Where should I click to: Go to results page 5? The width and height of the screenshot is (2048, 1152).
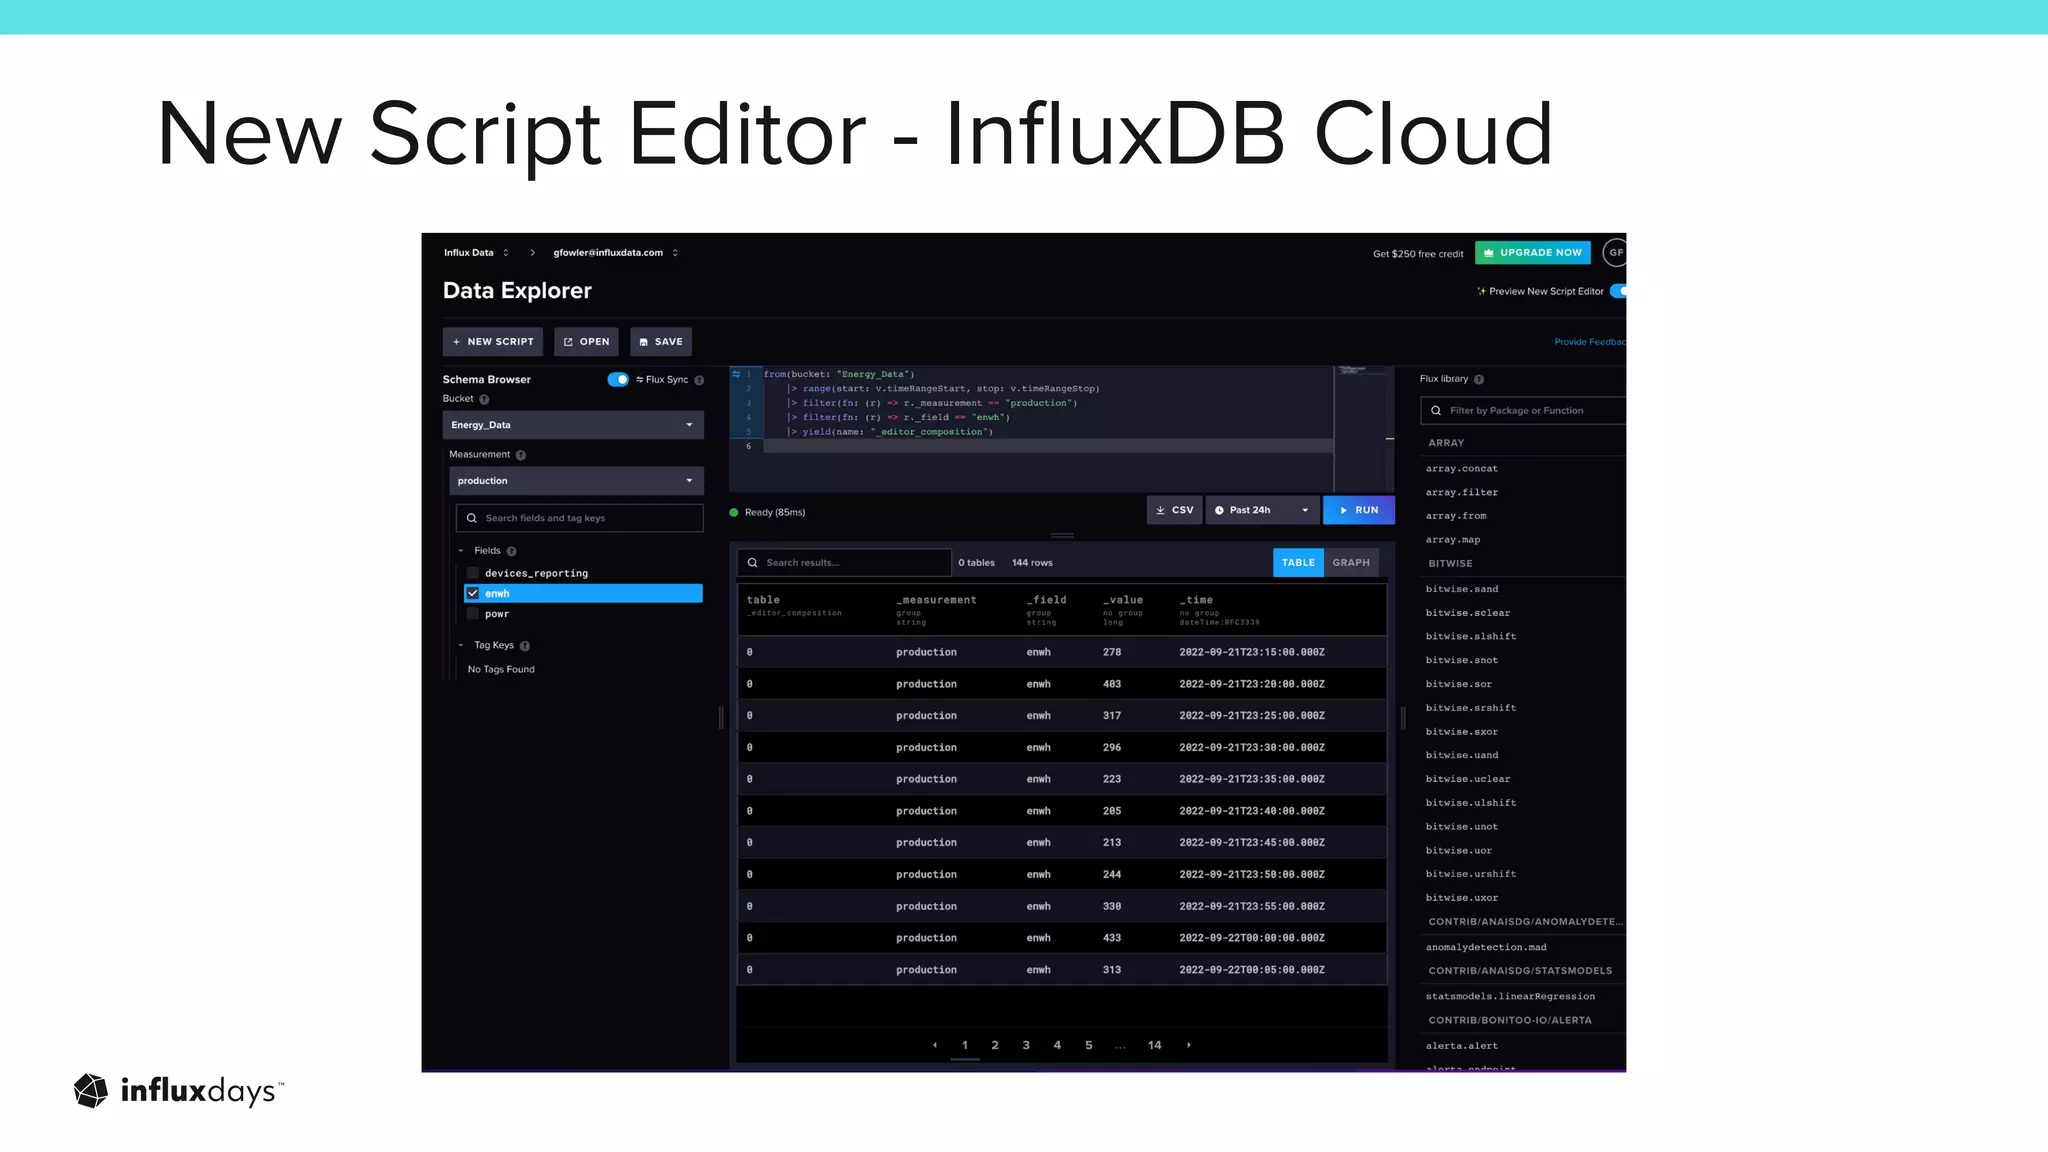[1089, 1045]
